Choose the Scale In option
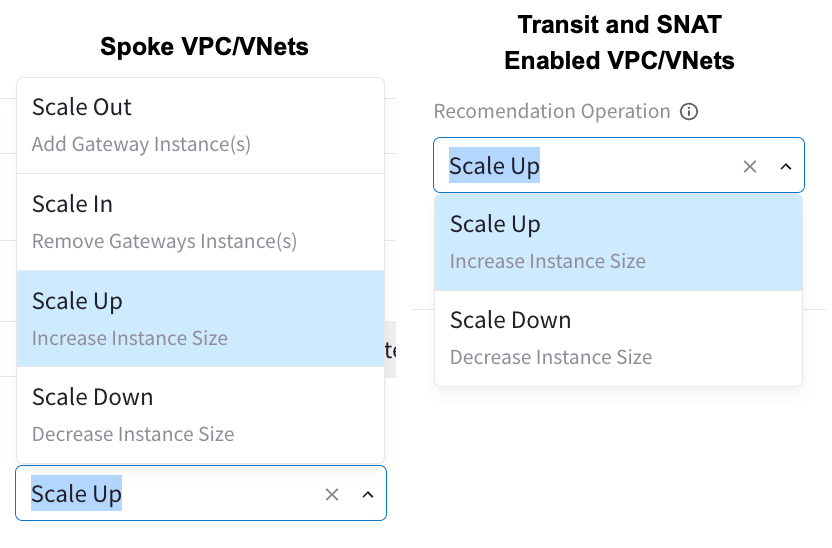Screen dimensions: 832x548 coord(73,205)
